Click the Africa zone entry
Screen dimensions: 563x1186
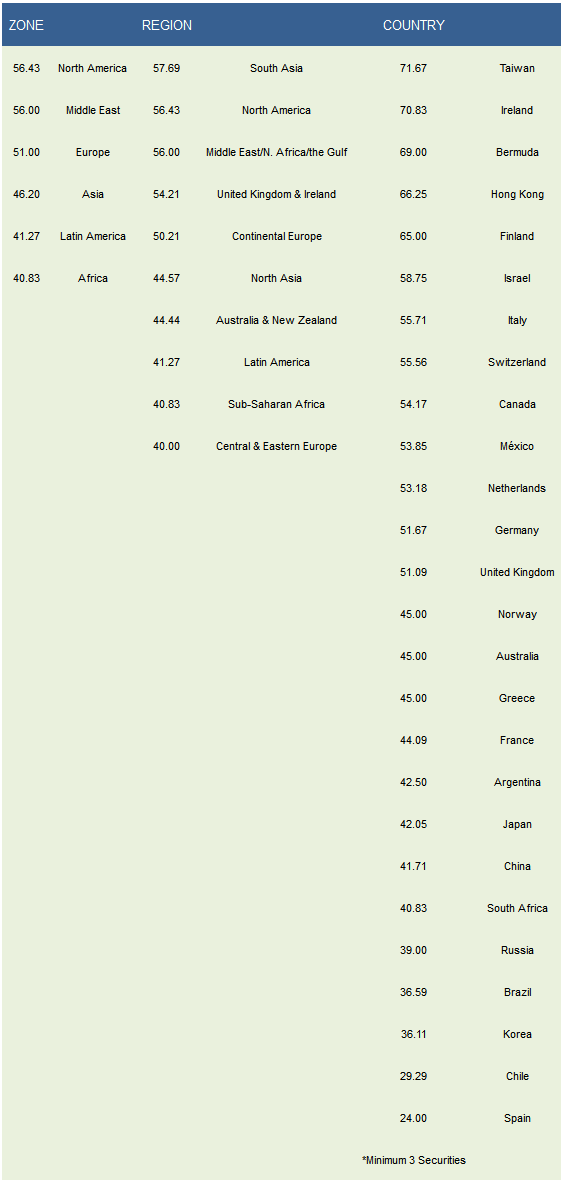(93, 278)
